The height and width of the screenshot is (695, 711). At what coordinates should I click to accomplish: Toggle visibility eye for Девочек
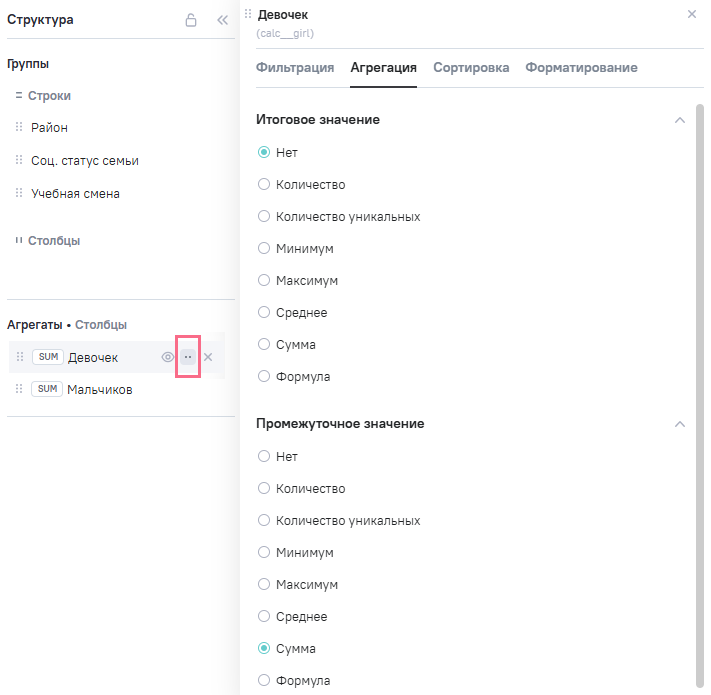click(168, 357)
